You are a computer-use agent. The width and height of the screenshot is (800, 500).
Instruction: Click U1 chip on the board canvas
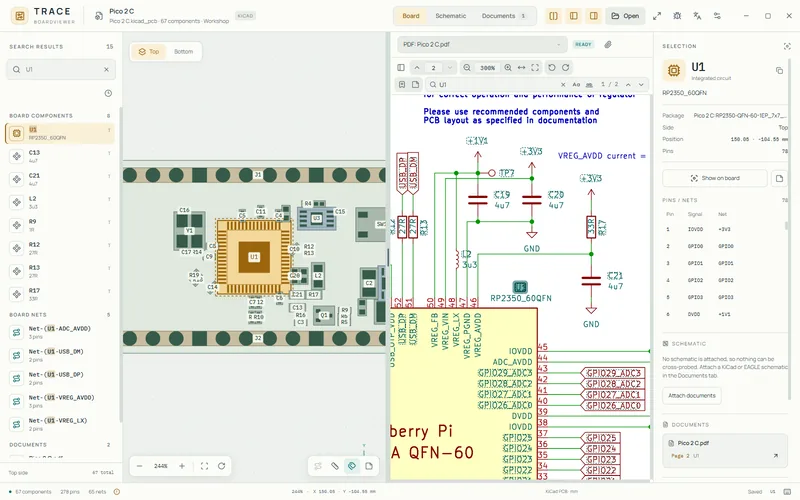[254, 257]
